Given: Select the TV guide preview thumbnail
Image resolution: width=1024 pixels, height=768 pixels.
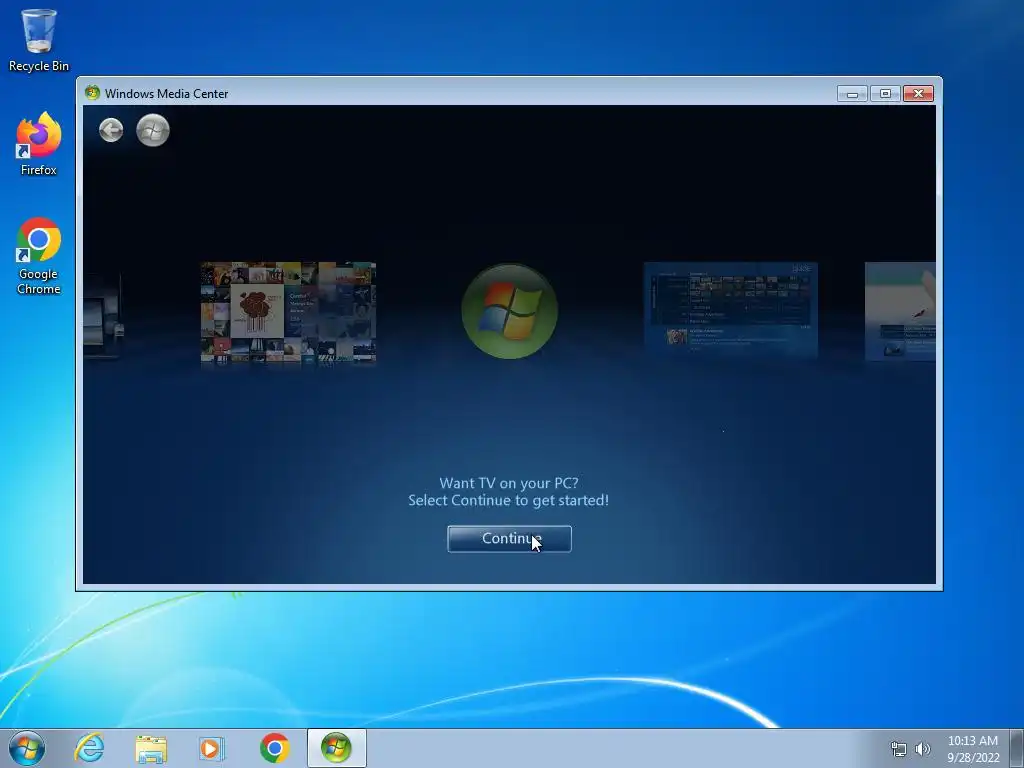Looking at the screenshot, I should 731,311.
